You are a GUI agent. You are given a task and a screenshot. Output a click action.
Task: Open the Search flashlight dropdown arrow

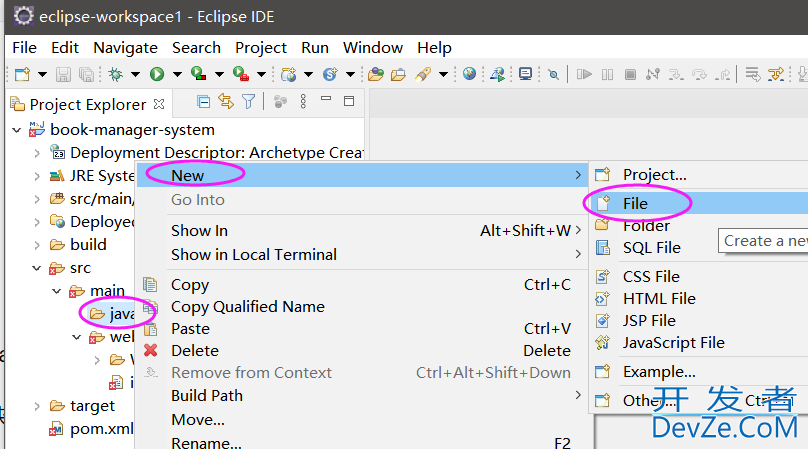coord(443,75)
